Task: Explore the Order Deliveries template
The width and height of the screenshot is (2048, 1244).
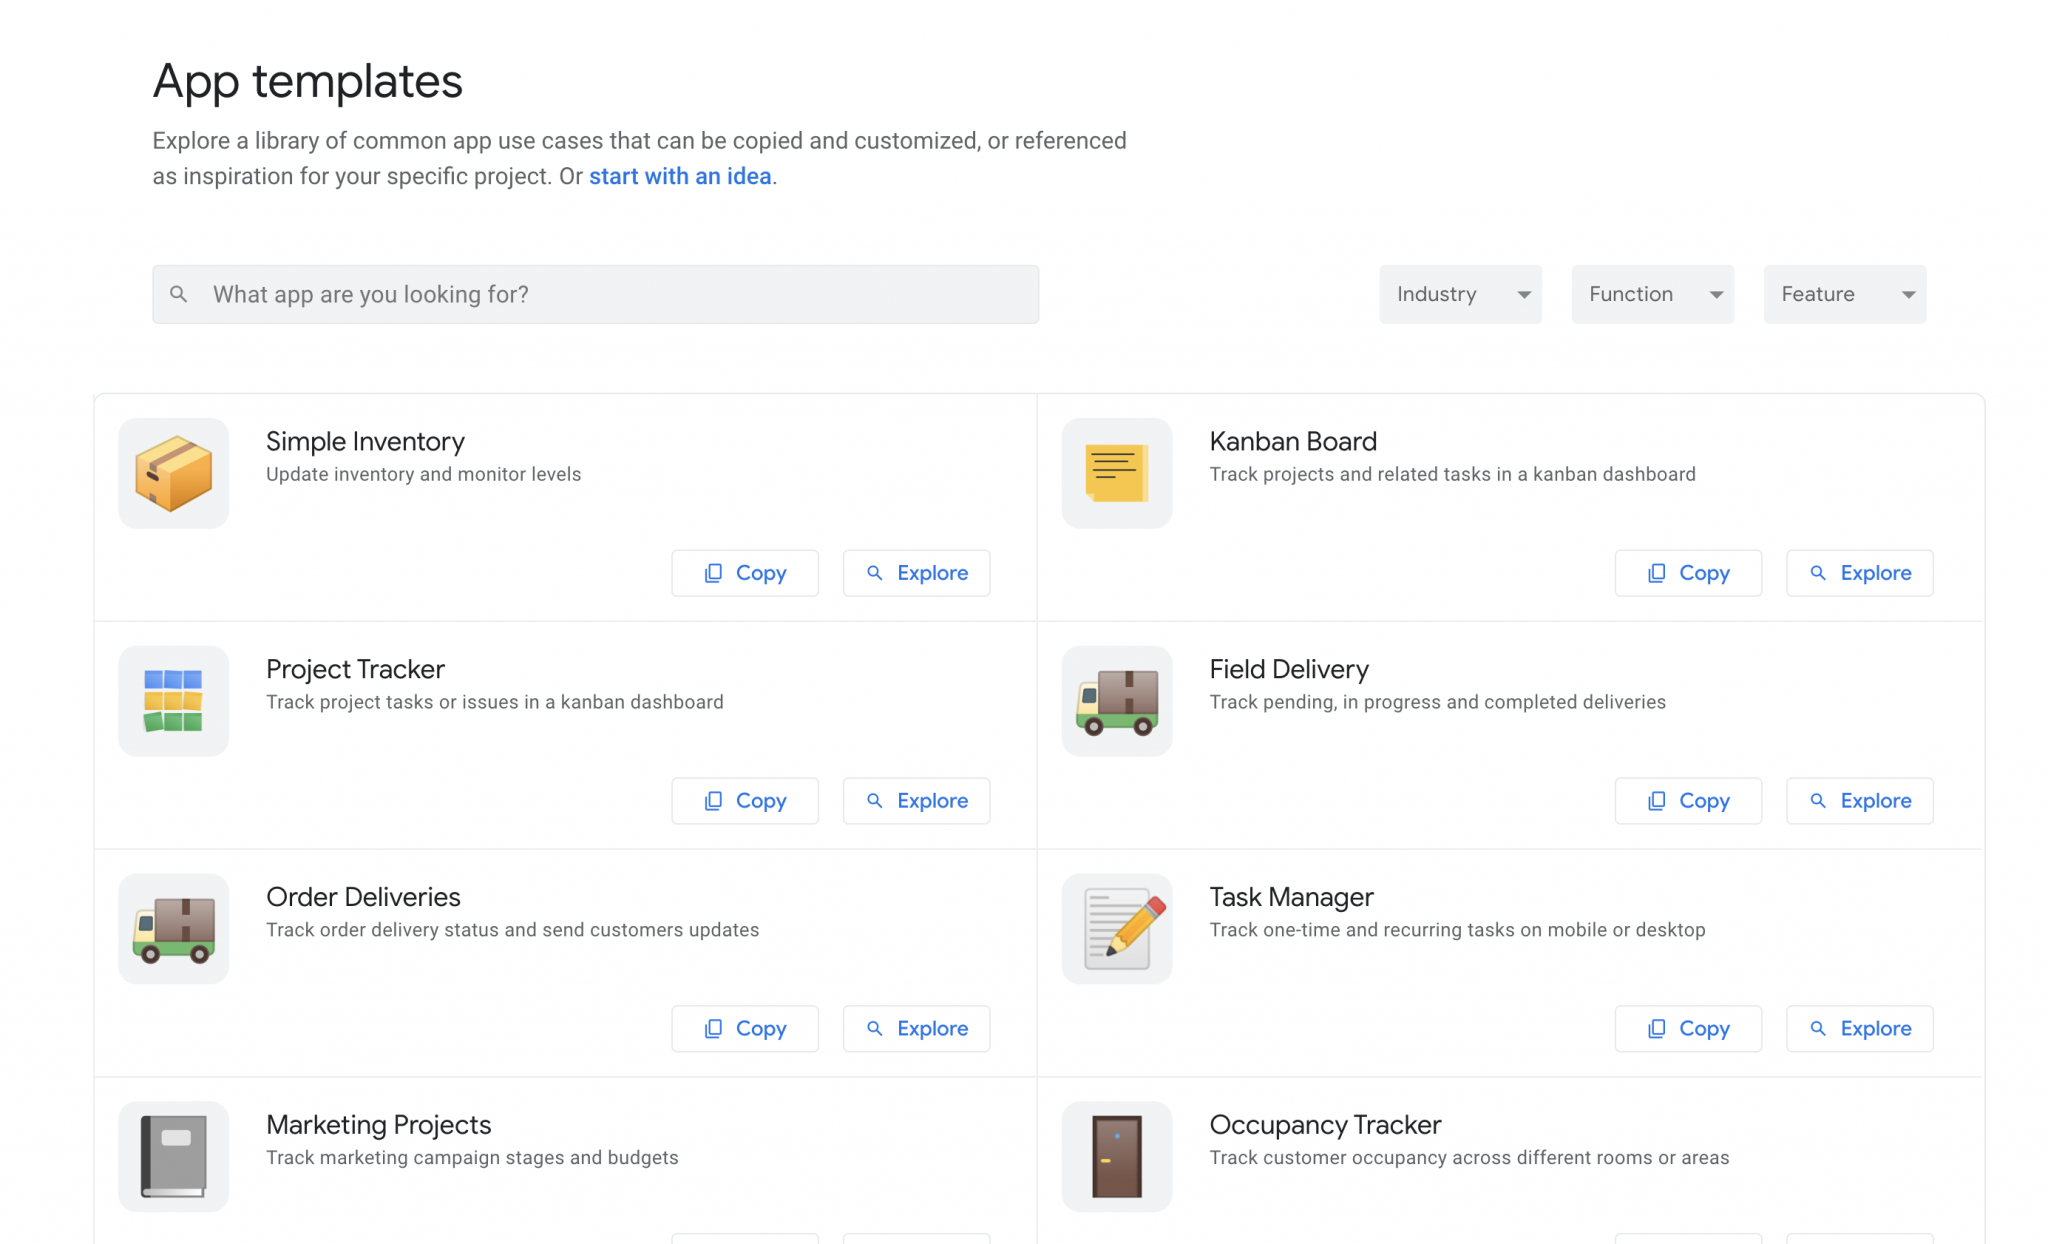Action: pos(916,1029)
